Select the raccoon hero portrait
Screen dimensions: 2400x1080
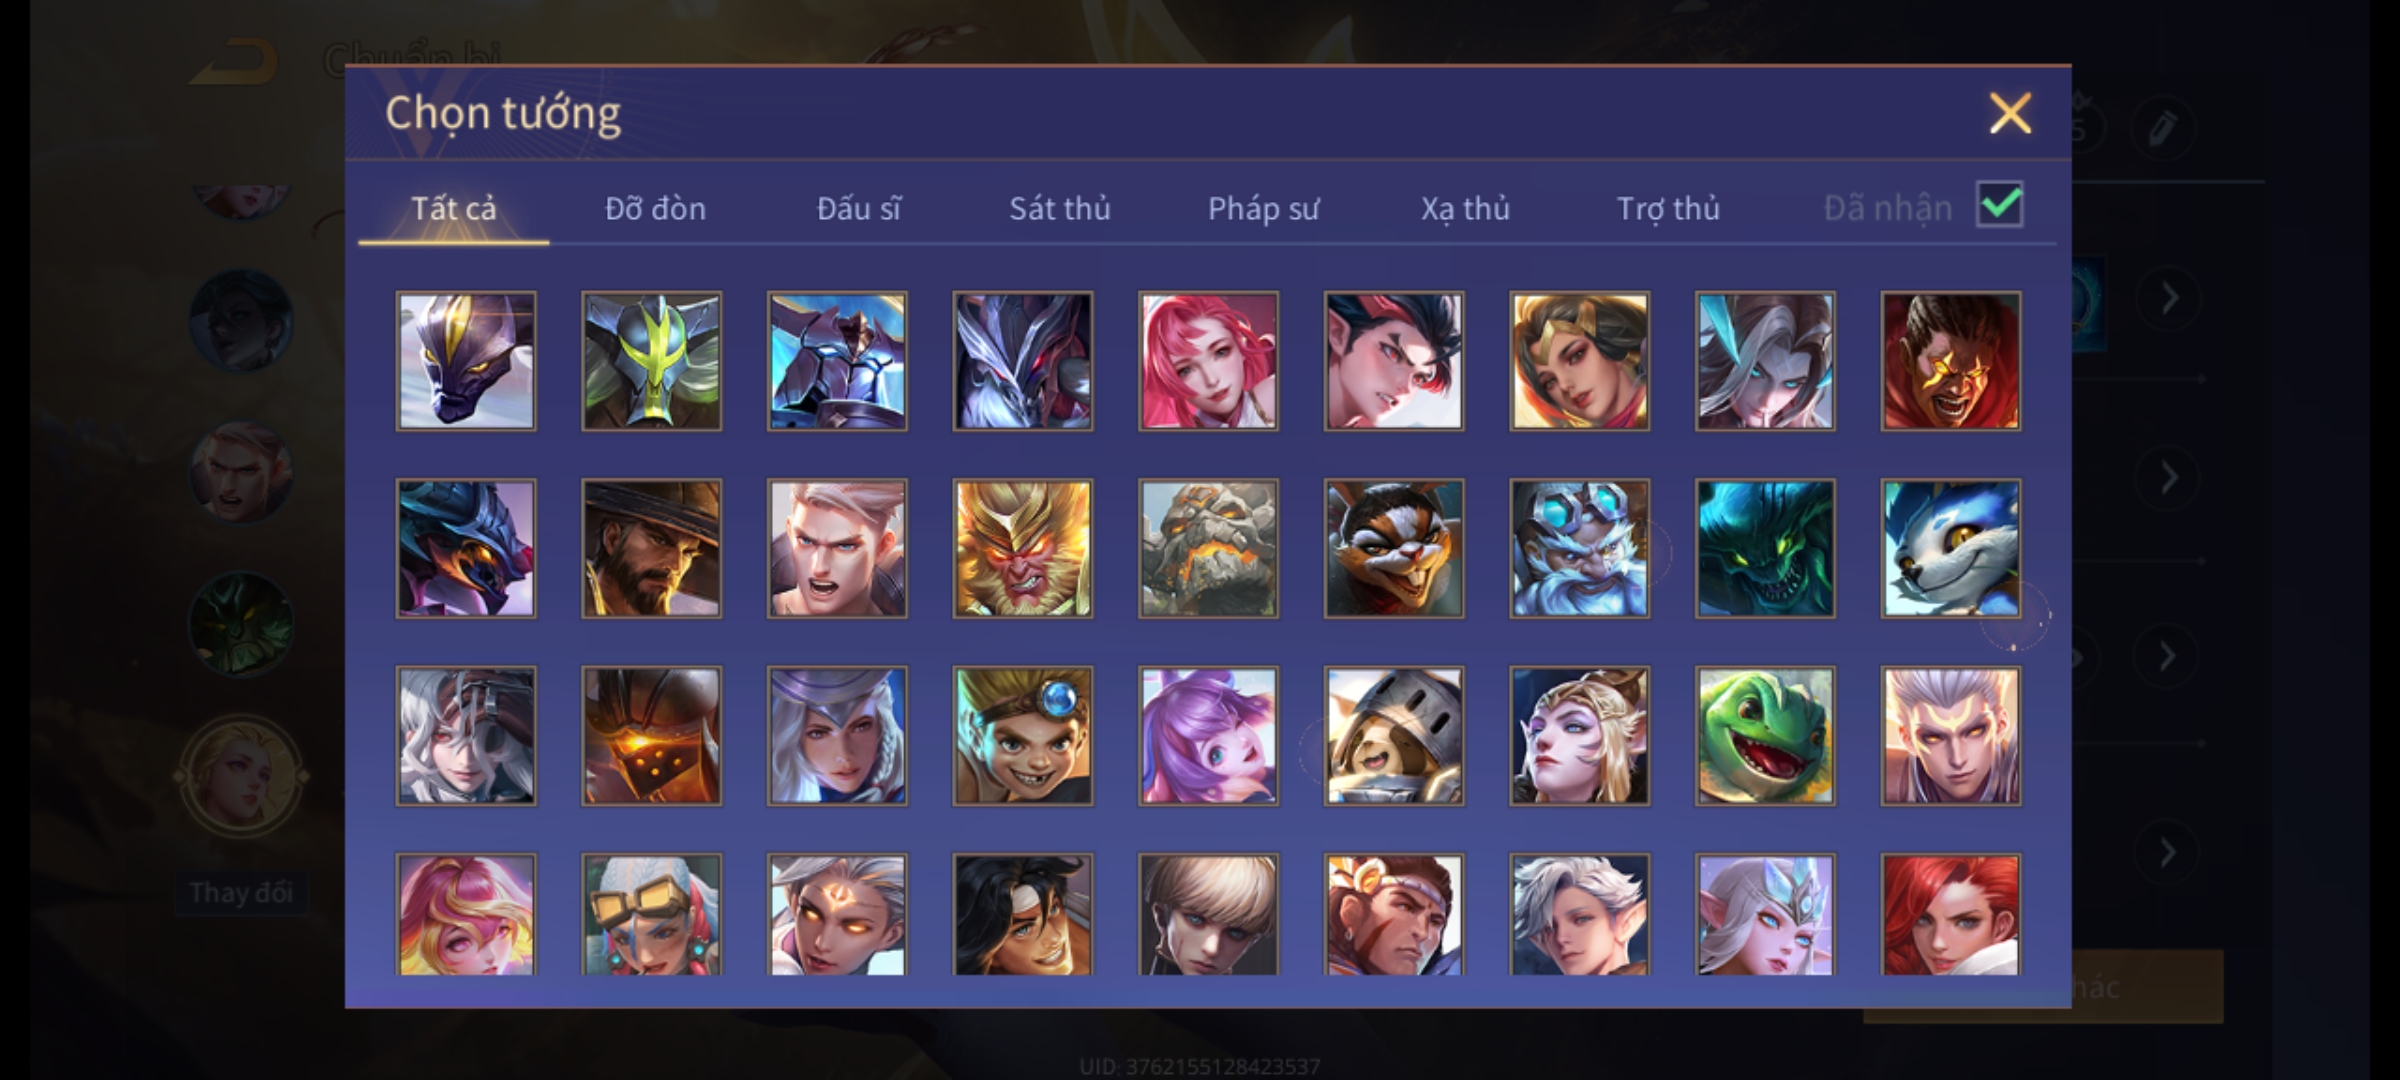(x=1394, y=548)
